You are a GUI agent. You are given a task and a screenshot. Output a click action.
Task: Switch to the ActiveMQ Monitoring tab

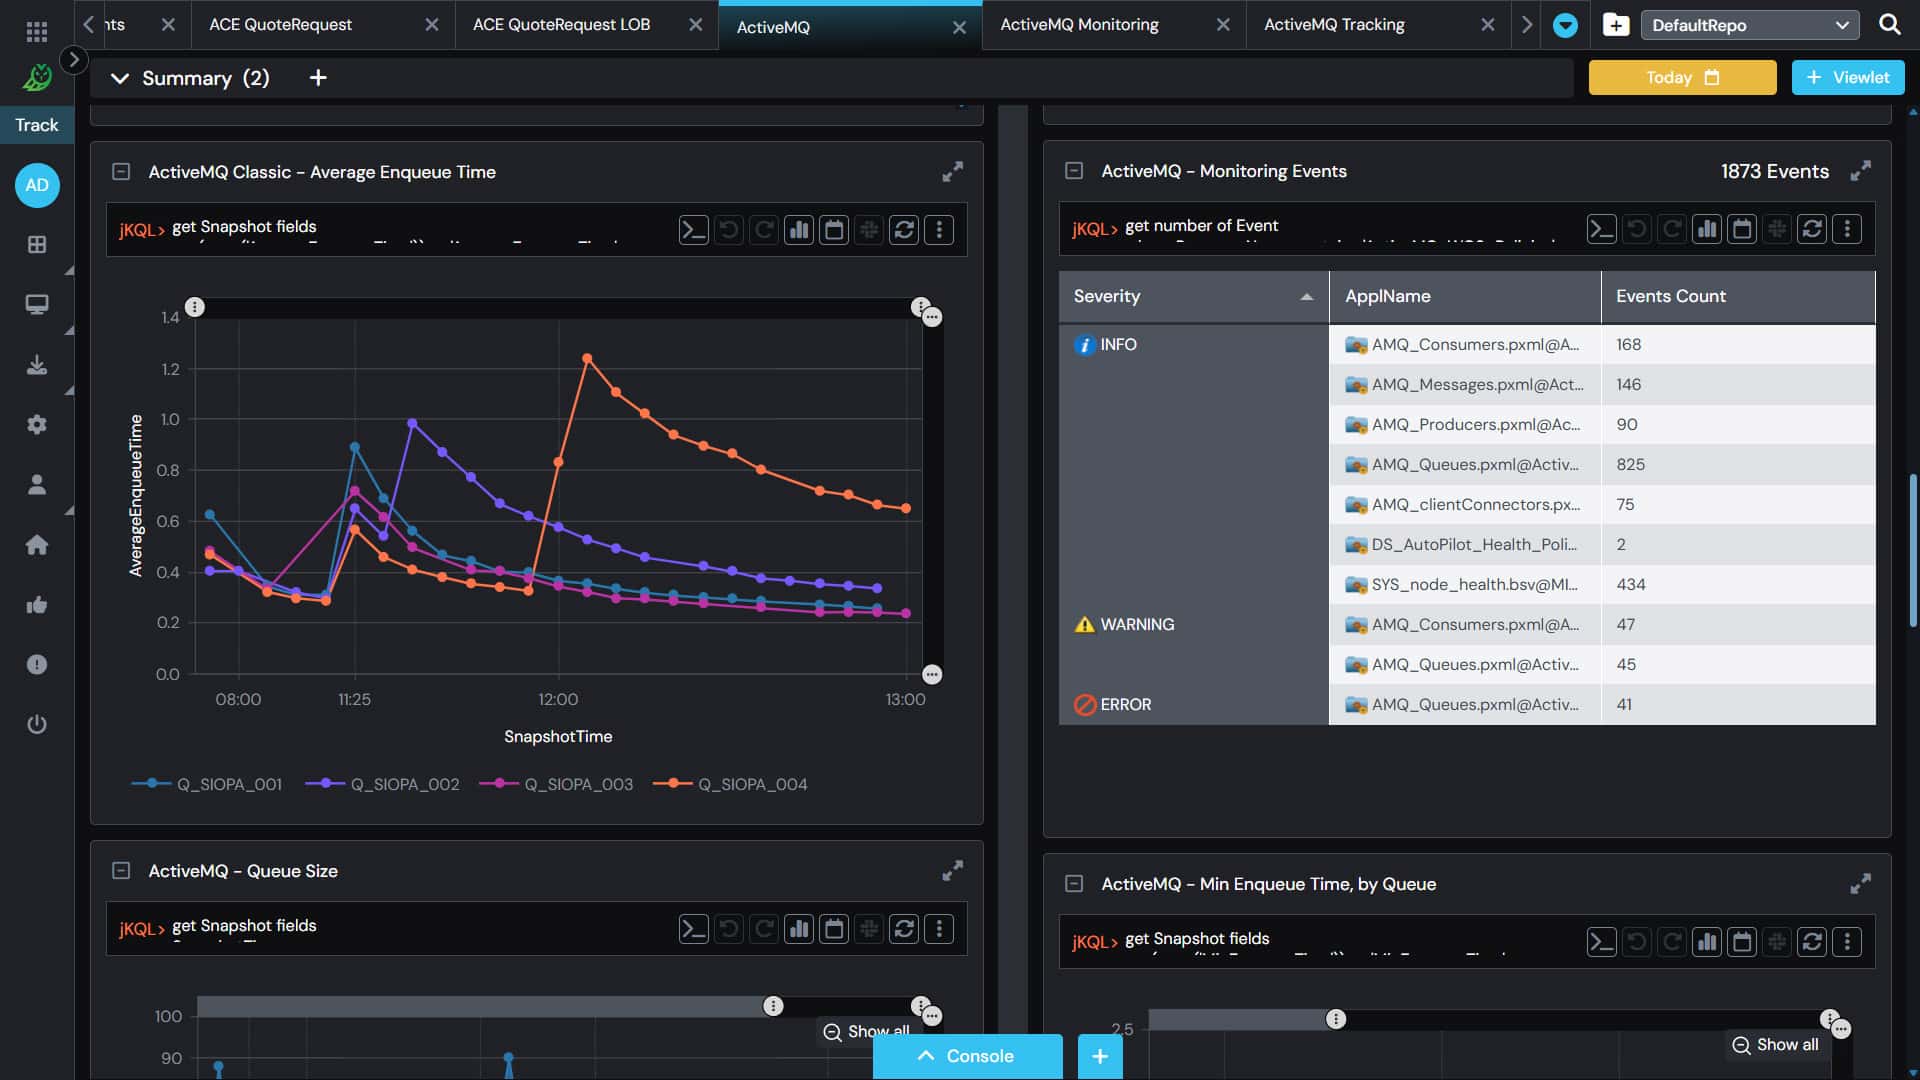(1080, 24)
